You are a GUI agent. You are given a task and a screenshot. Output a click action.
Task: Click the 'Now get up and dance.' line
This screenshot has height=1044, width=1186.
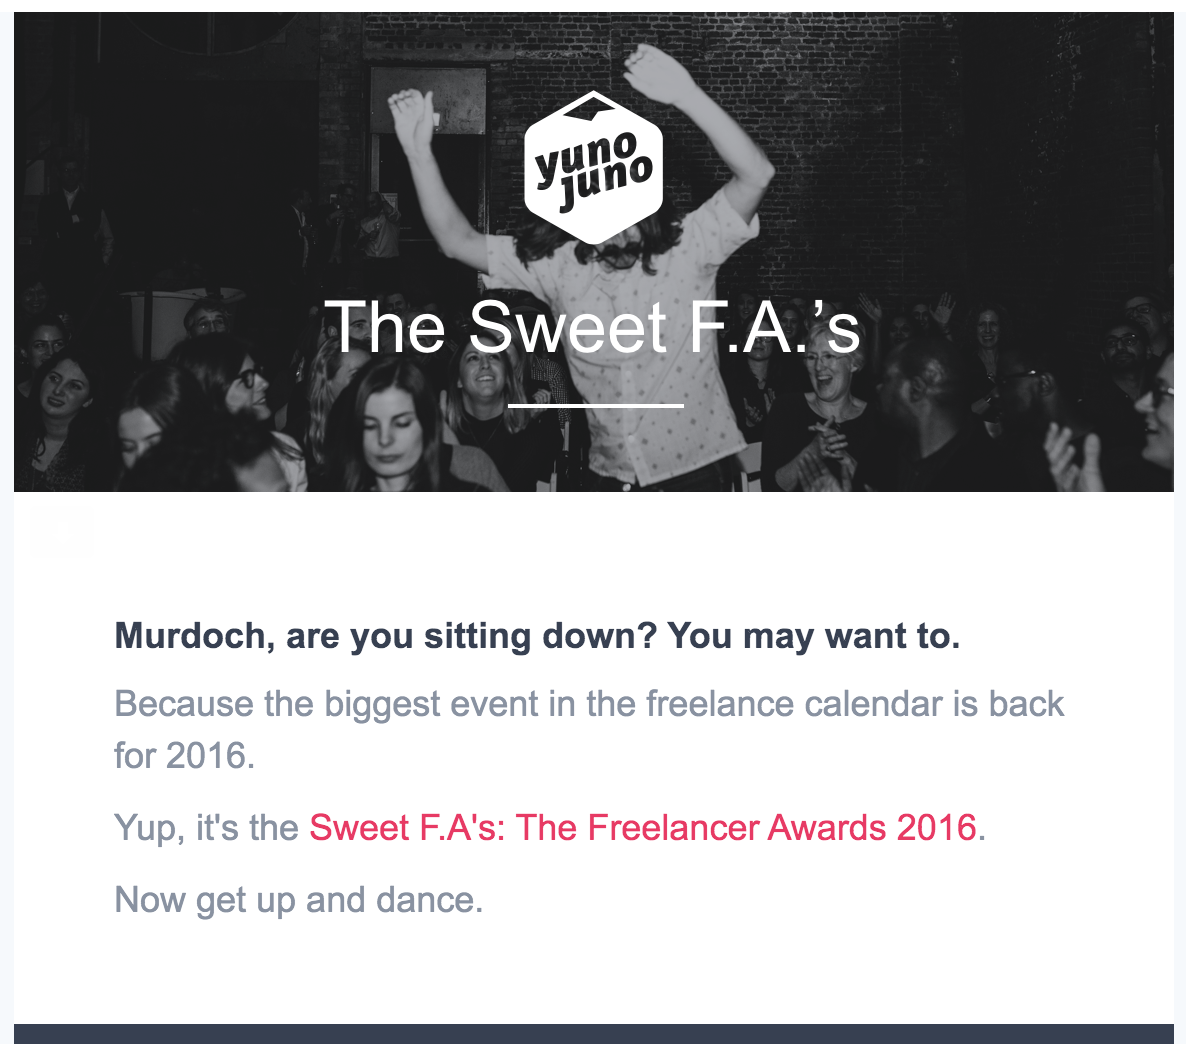(299, 900)
